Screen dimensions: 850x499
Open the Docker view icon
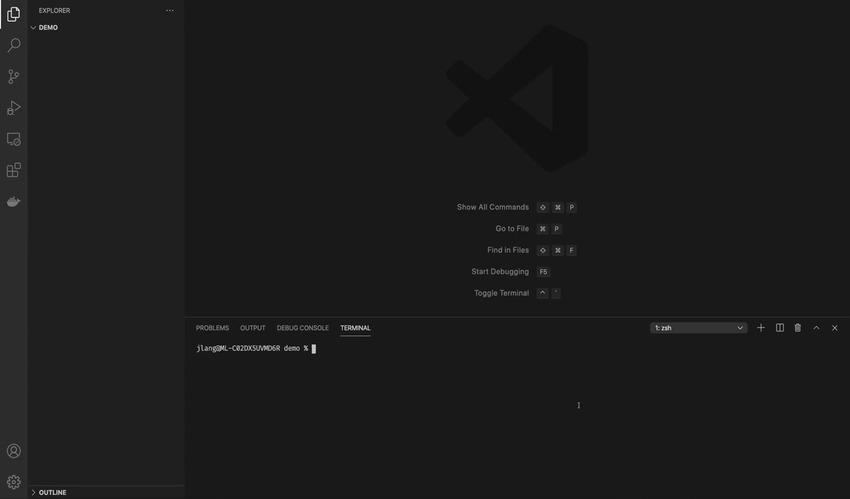(x=14, y=202)
